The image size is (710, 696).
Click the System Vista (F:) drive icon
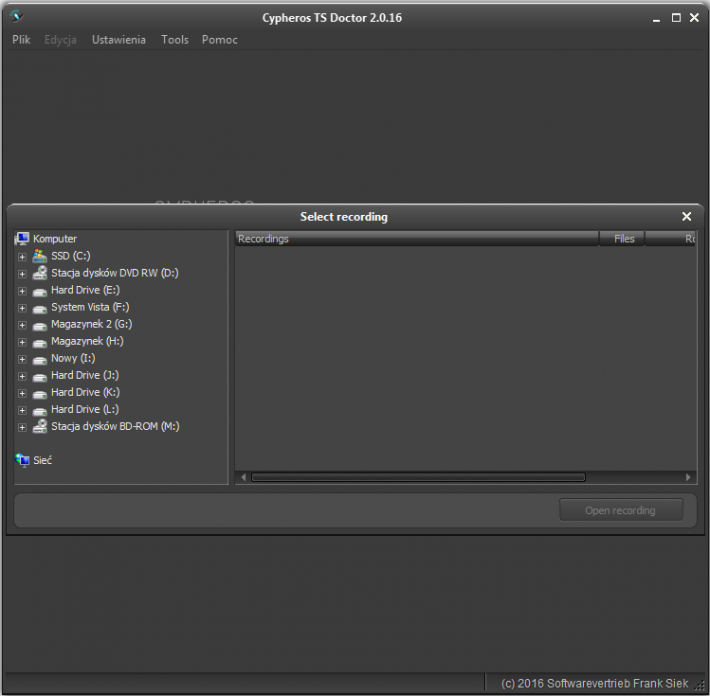(40, 309)
